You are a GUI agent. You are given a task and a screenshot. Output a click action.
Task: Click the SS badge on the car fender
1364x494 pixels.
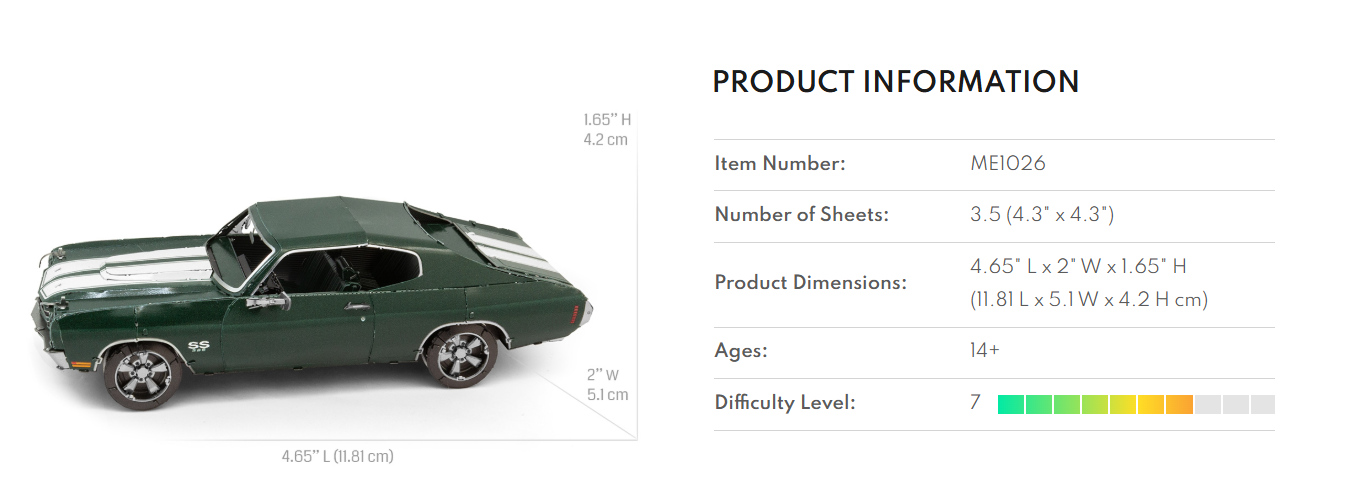point(199,347)
